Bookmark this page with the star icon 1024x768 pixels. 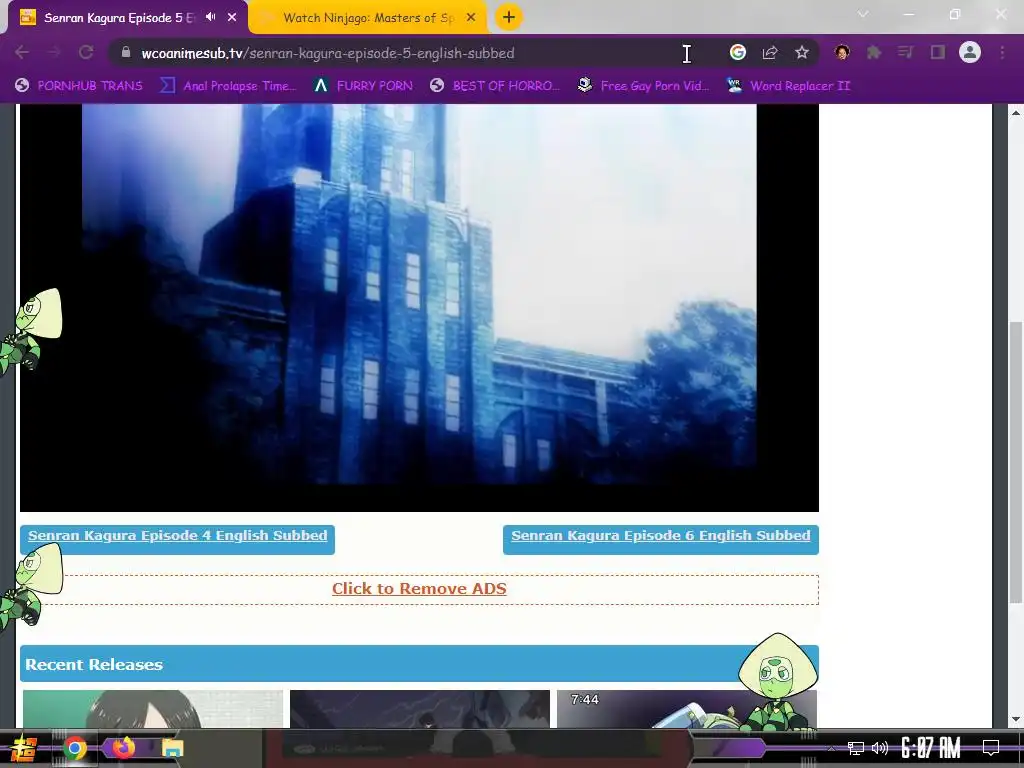coord(802,52)
